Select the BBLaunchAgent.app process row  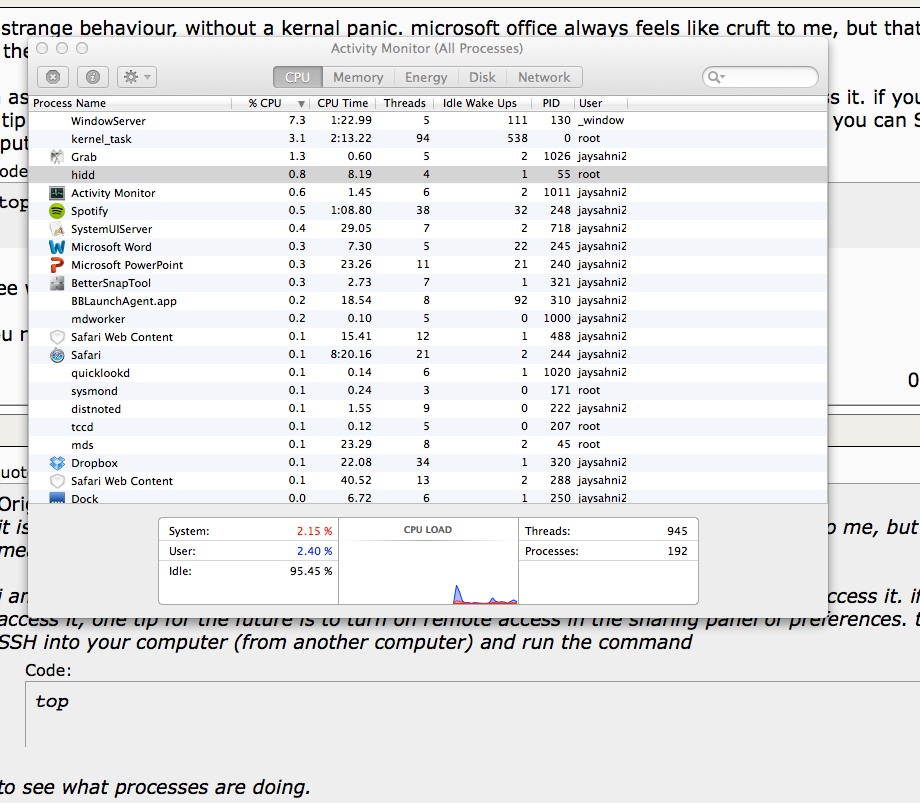(x=428, y=301)
